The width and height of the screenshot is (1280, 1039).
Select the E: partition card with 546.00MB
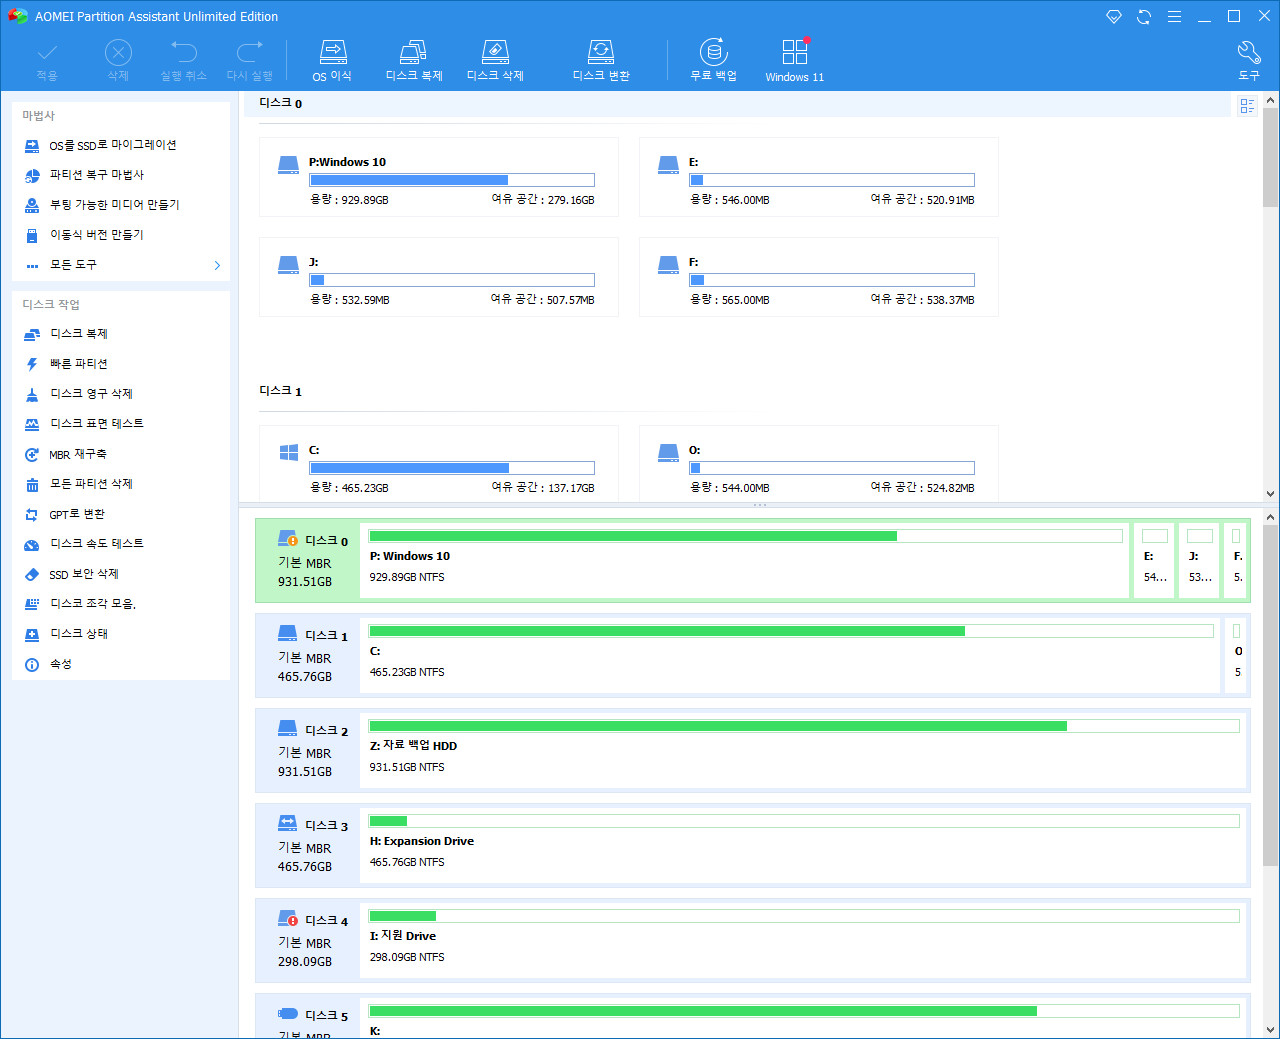tap(819, 177)
